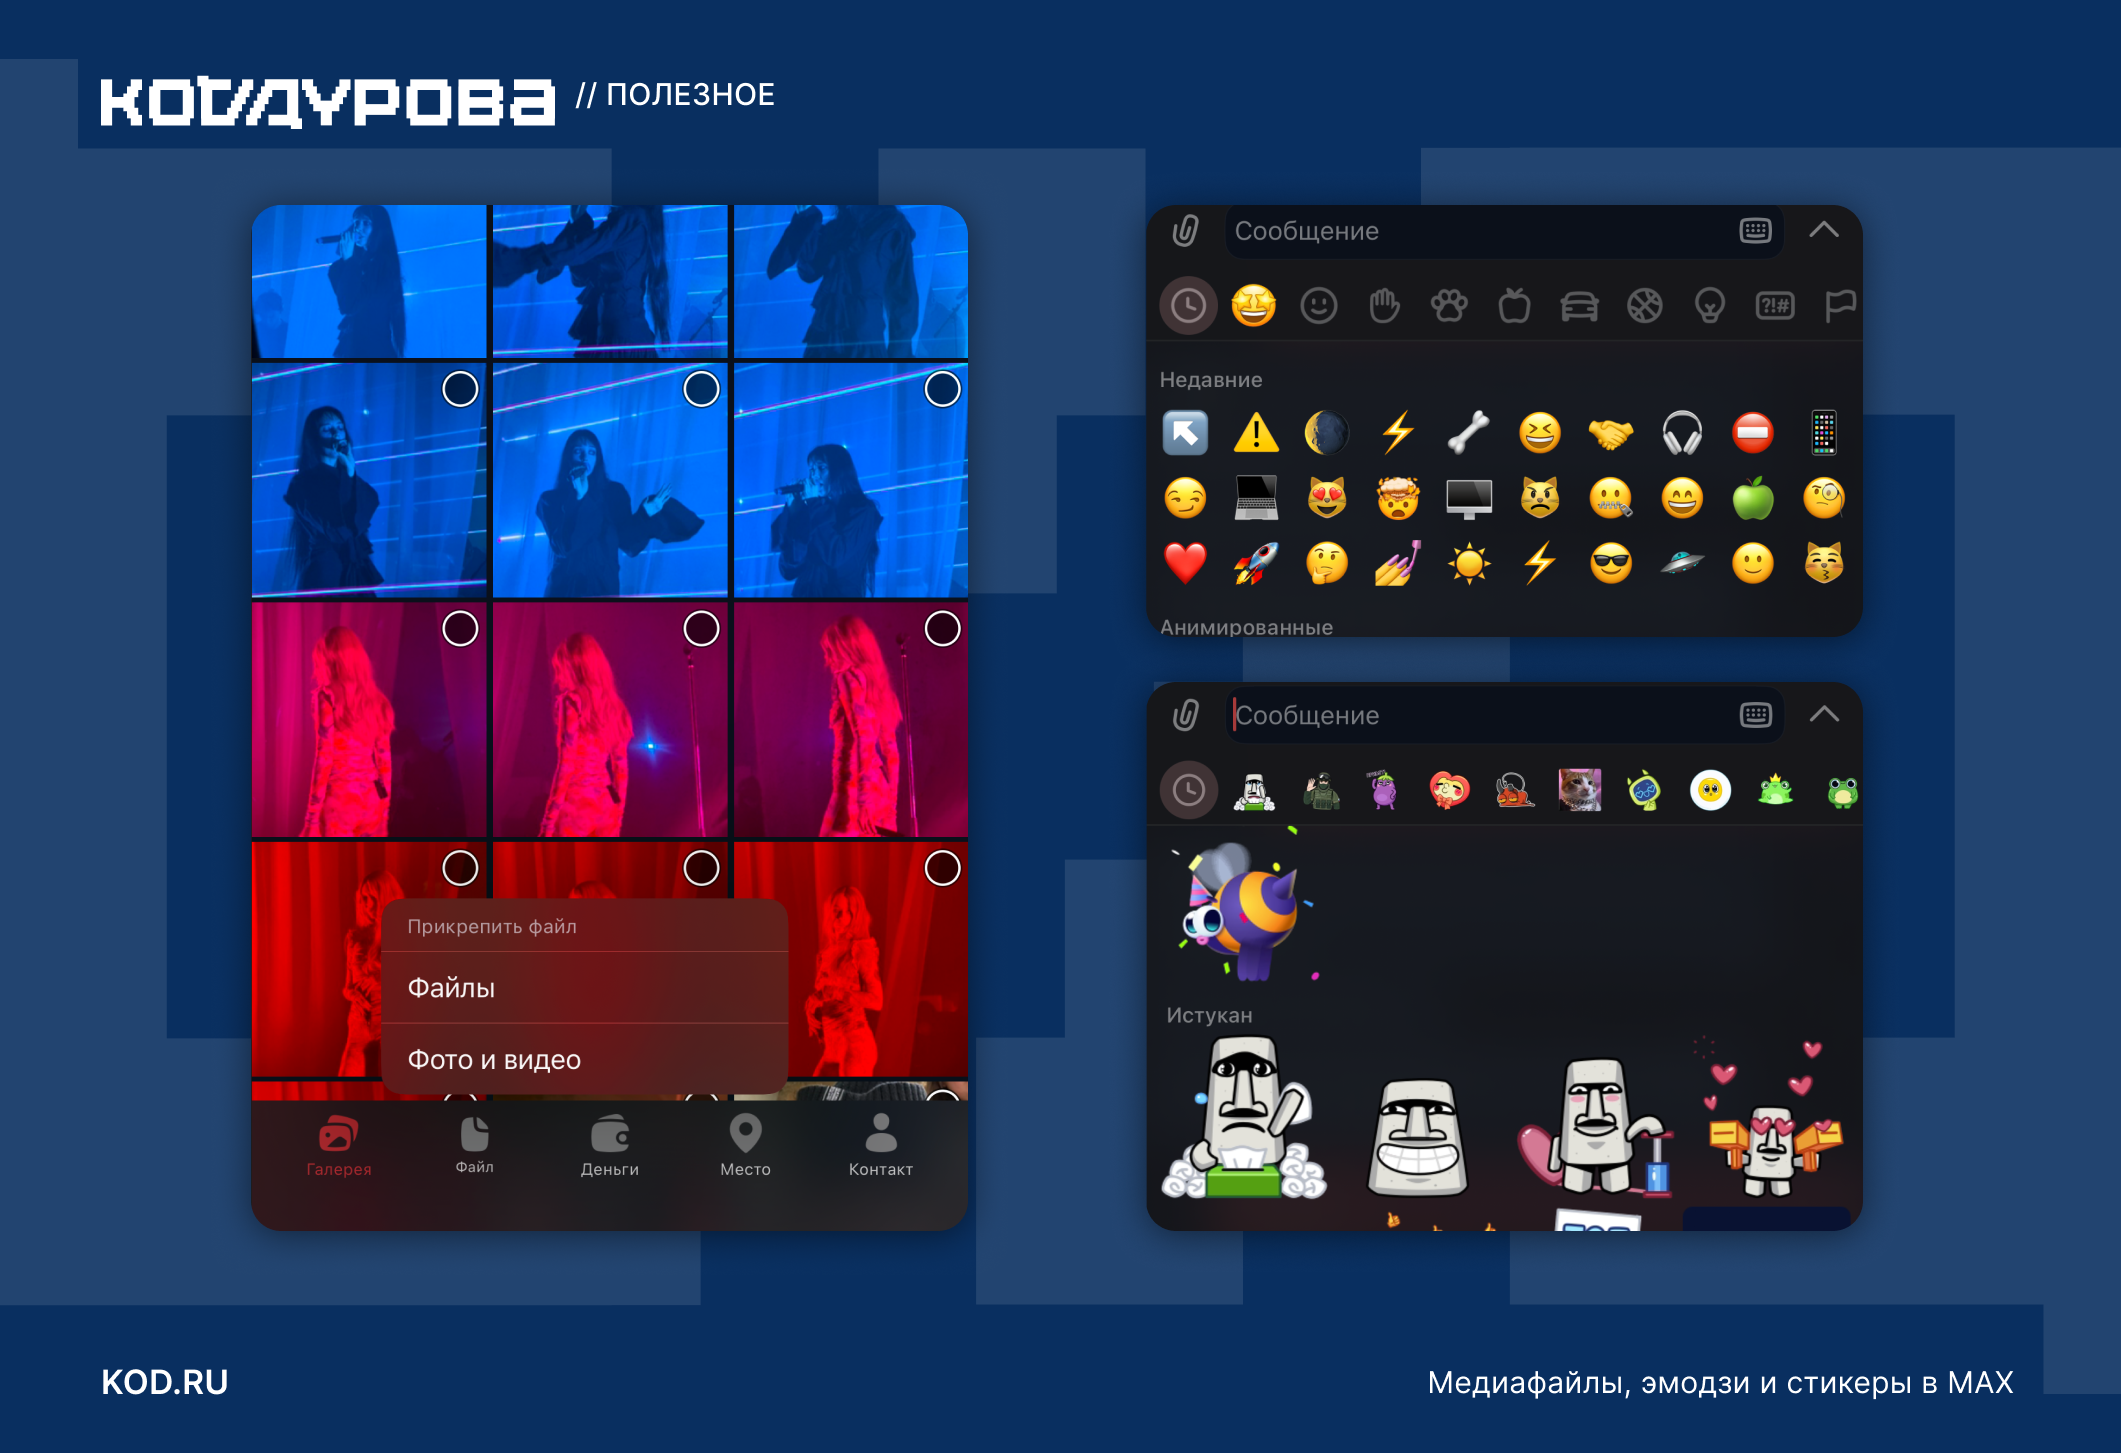Select the first blue concert photo's circle

460,389
